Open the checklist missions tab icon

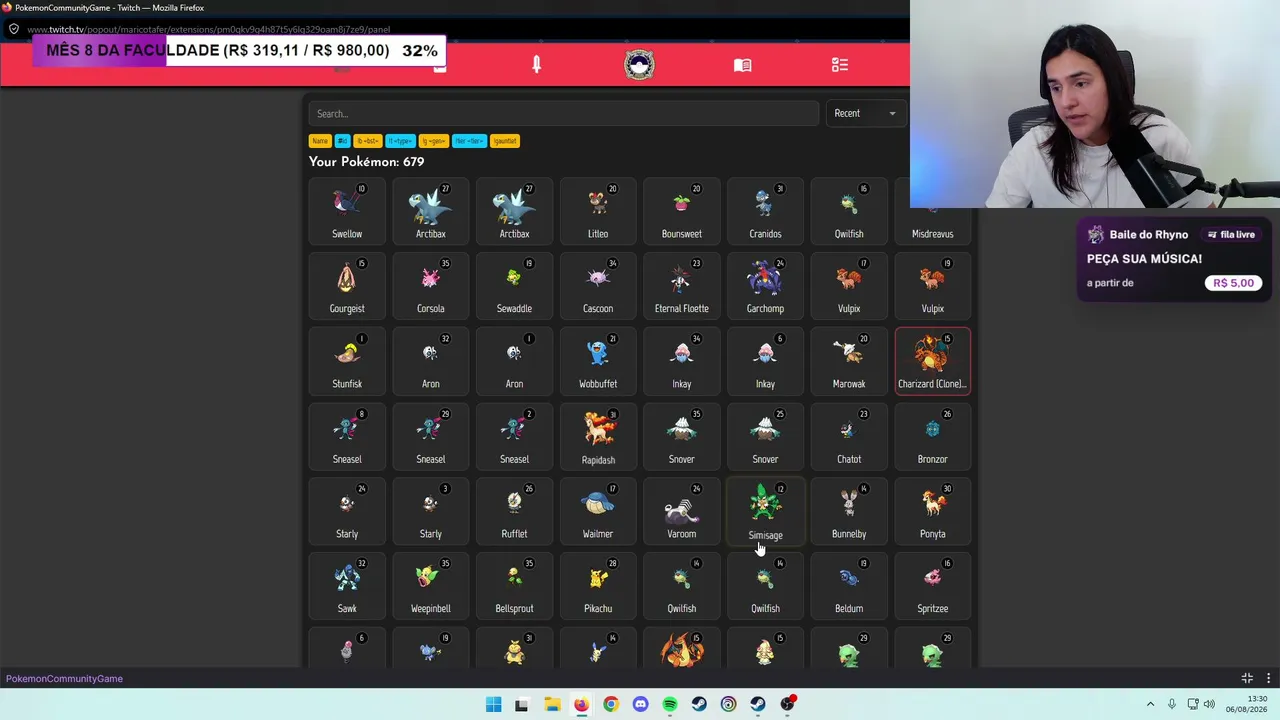(840, 65)
